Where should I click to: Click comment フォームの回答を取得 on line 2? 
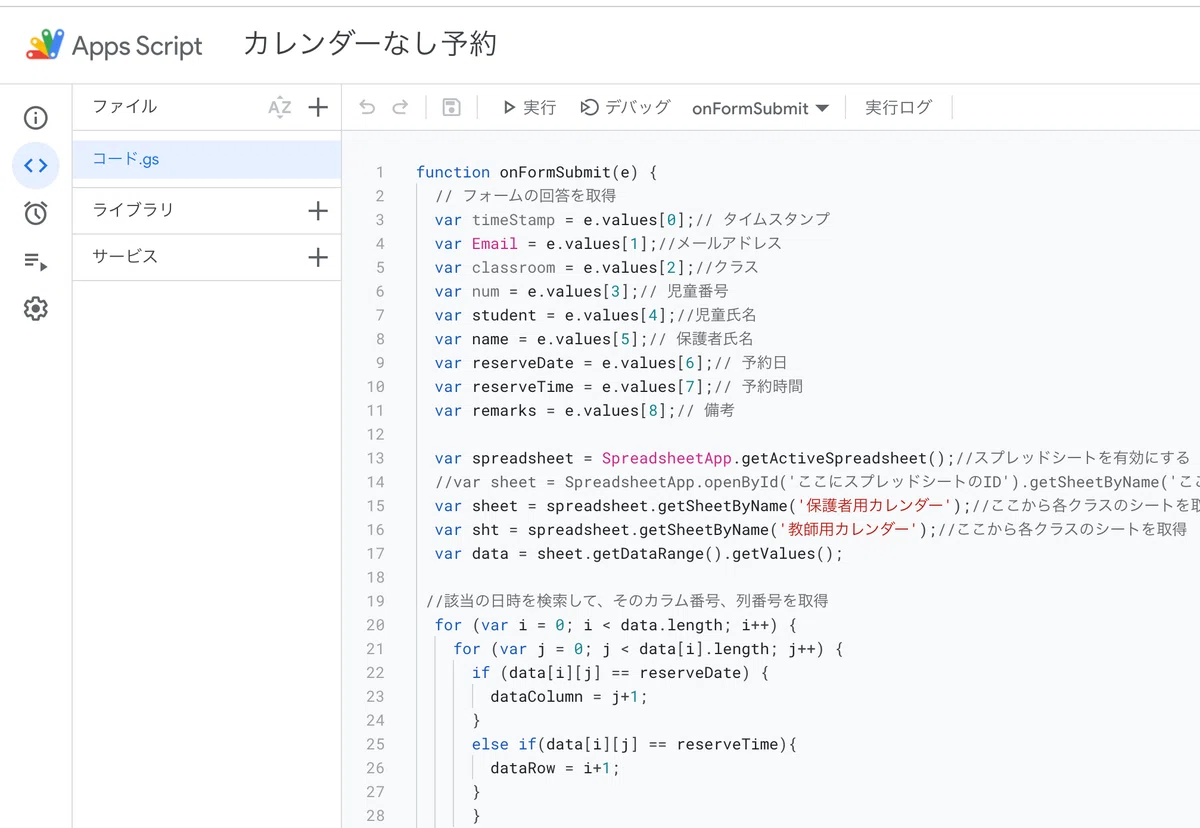tap(526, 196)
